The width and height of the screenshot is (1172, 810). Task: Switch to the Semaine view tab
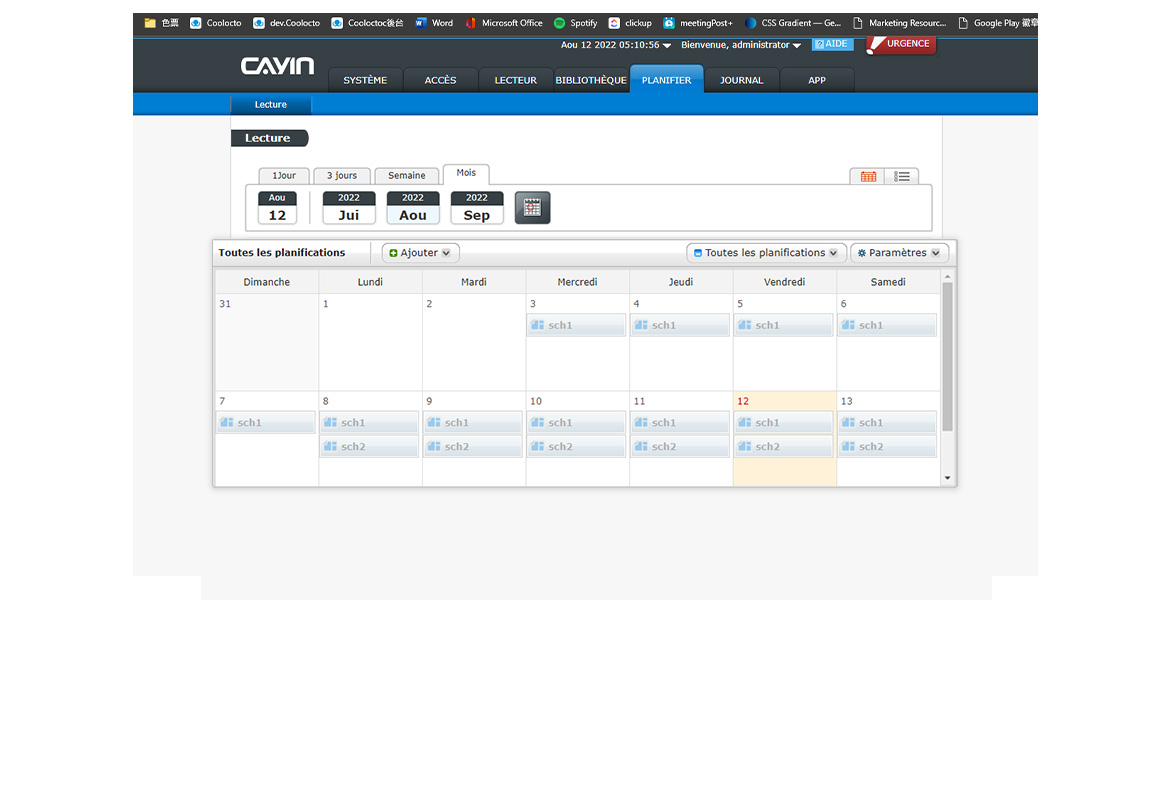[x=407, y=176]
